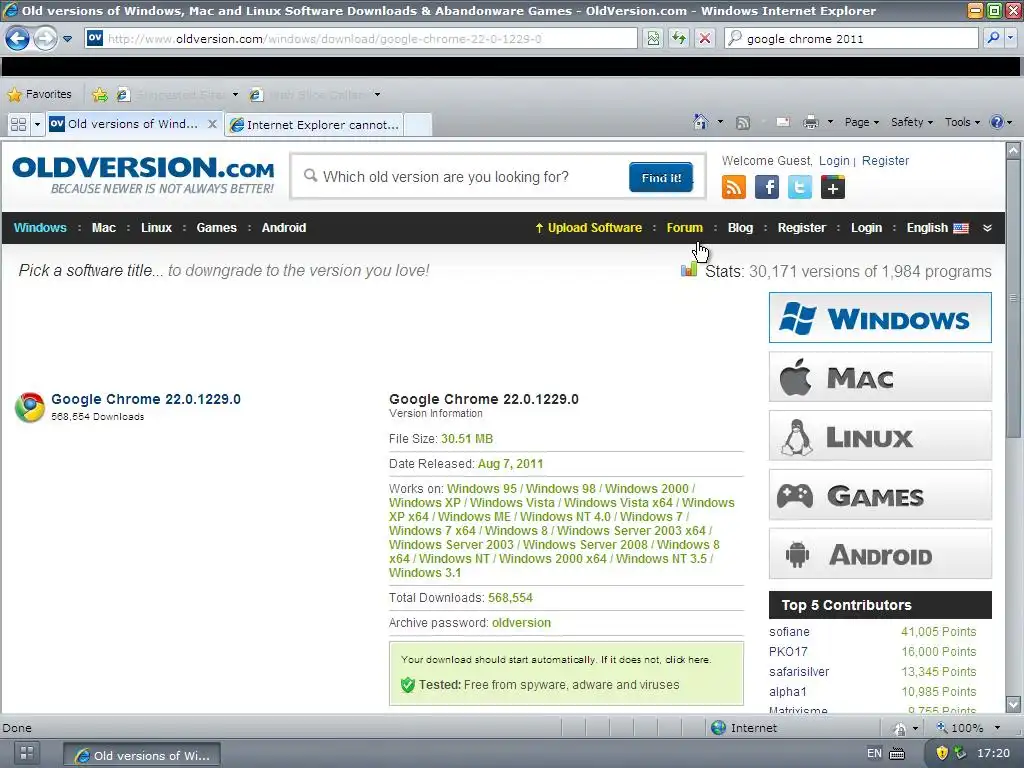Open the Login link beside Welcome Guest
The image size is (1024, 768).
coord(834,161)
